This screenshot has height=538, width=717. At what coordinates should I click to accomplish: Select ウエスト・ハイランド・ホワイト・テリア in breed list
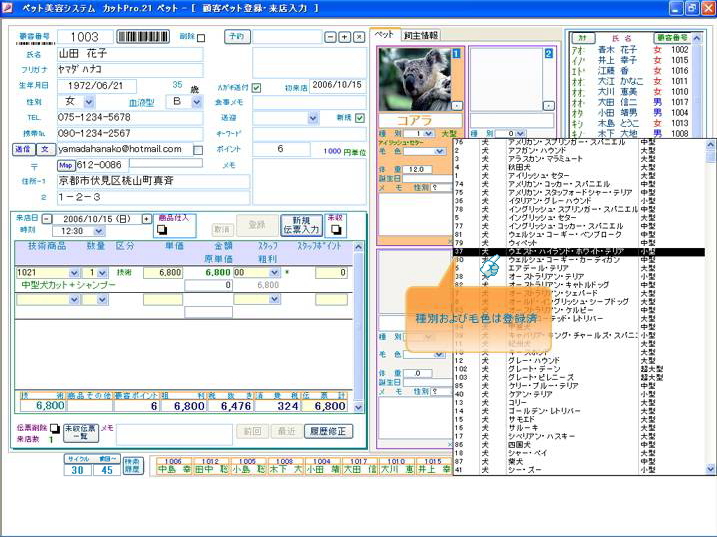(x=578, y=251)
